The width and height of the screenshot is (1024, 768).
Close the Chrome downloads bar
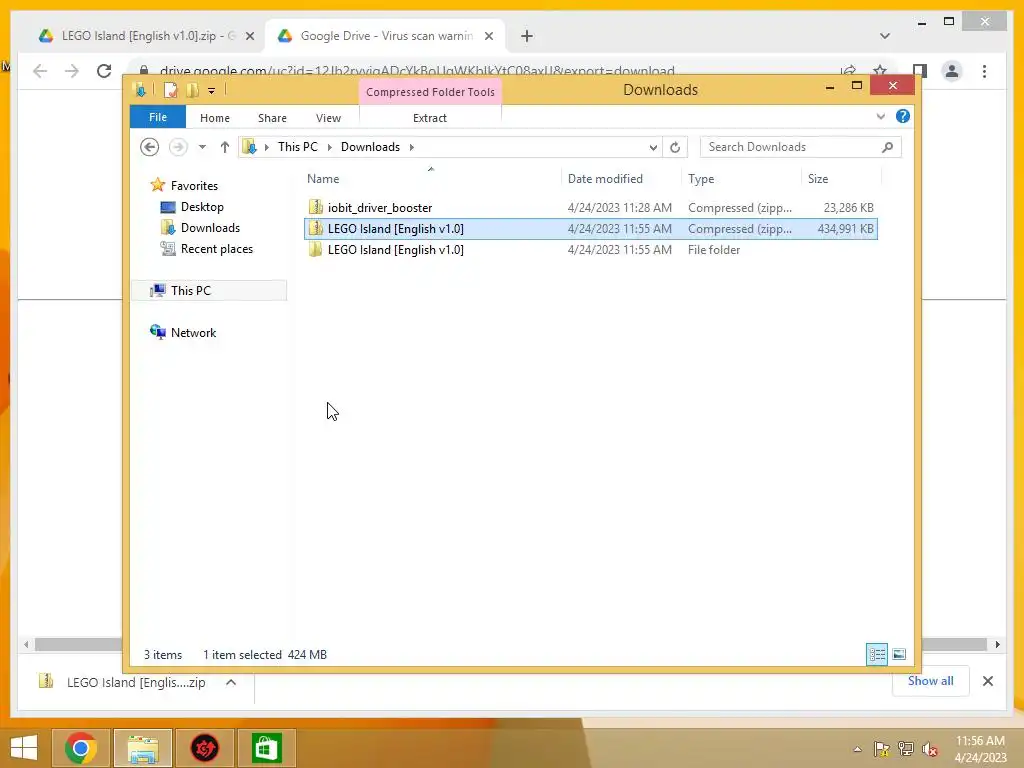(x=987, y=681)
